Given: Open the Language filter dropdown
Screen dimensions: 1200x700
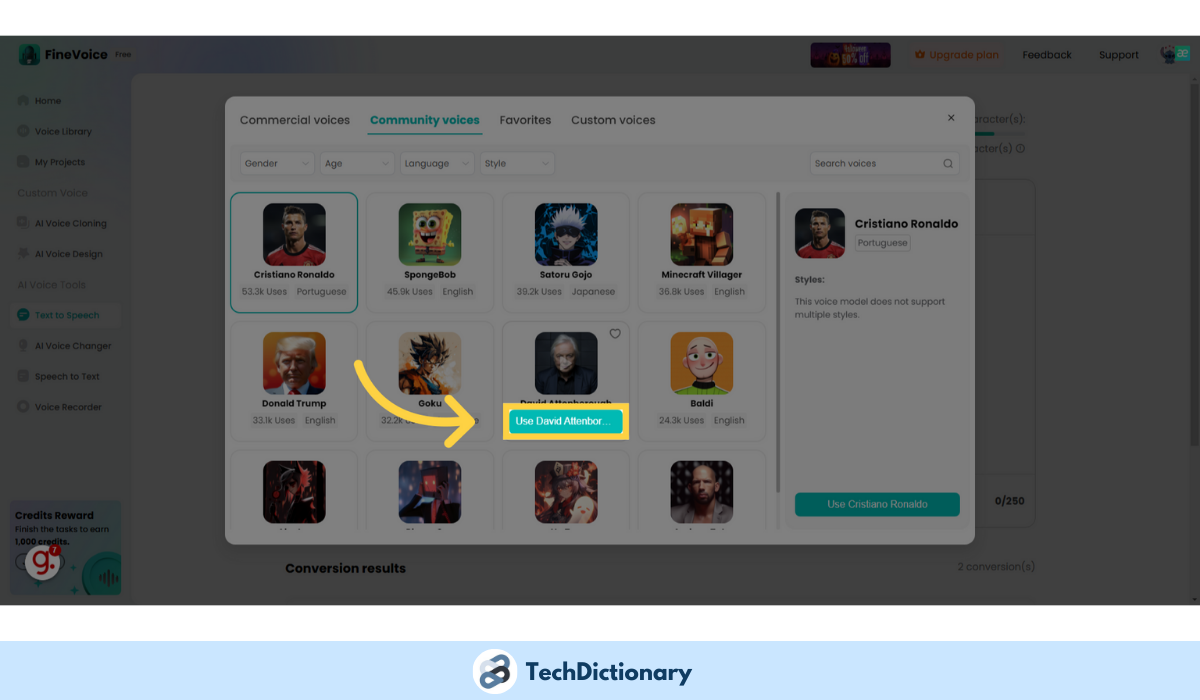Looking at the screenshot, I should 437,163.
